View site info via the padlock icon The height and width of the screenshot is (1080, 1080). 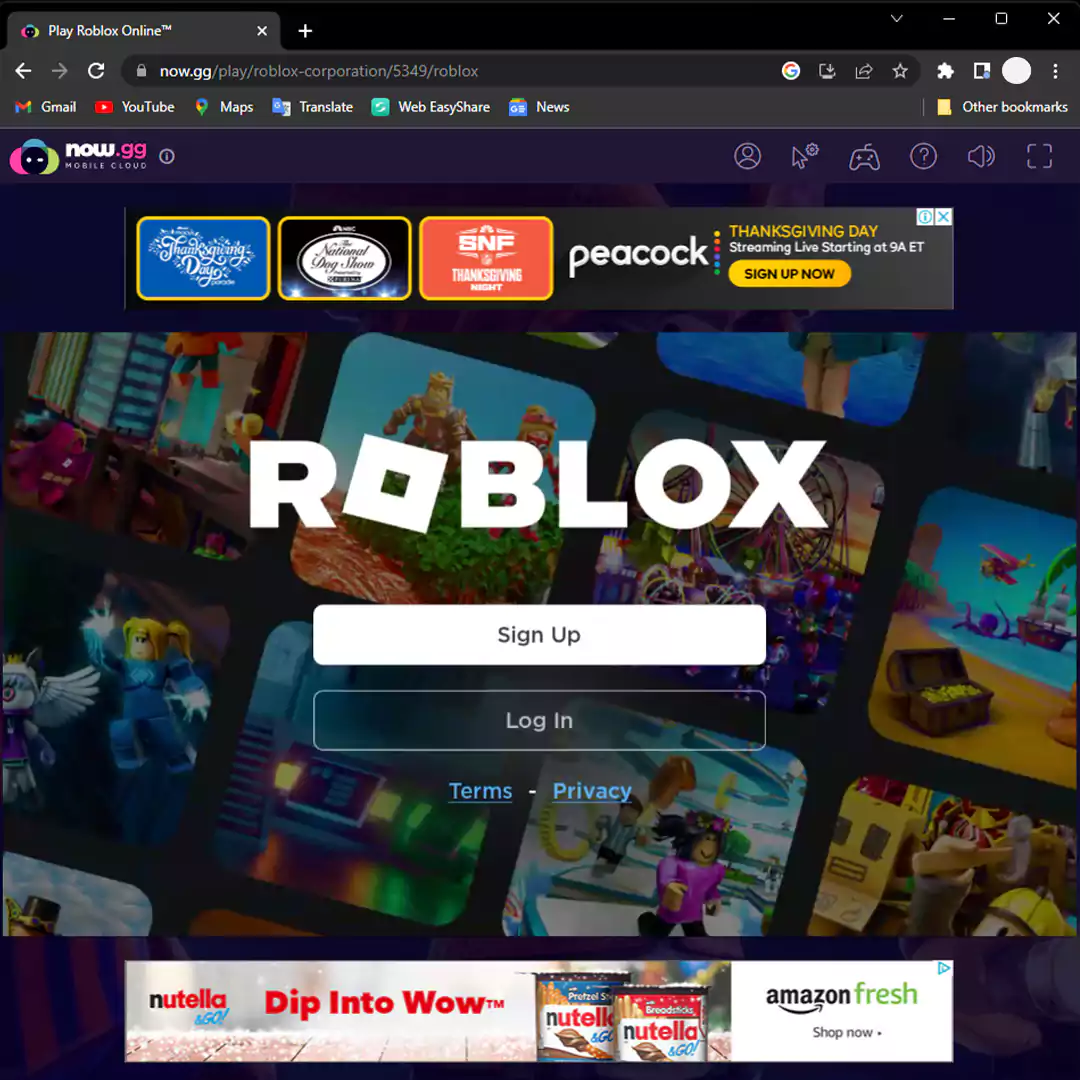click(141, 71)
